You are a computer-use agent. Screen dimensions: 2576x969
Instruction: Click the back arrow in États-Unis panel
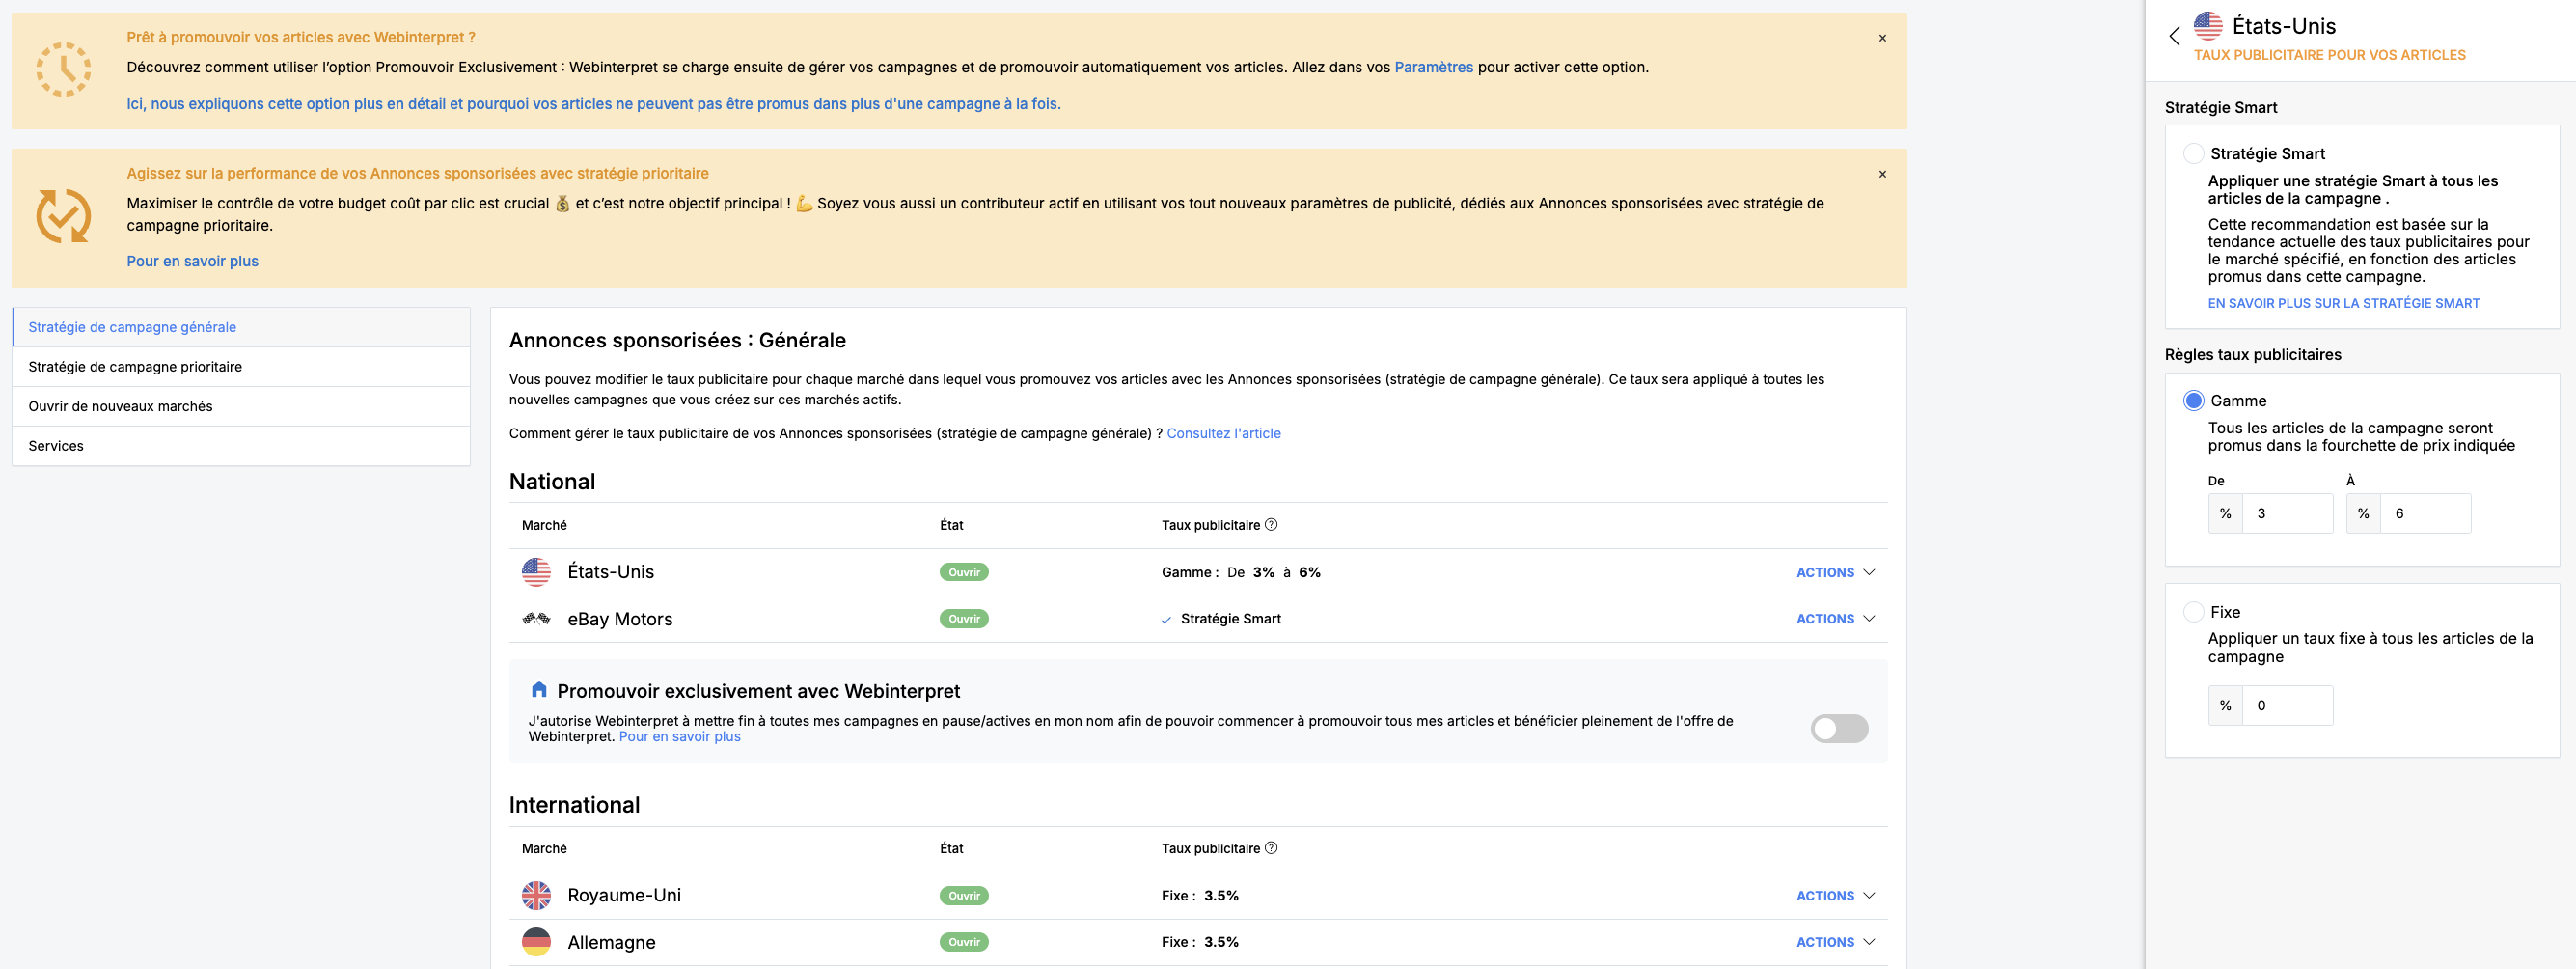click(2174, 37)
